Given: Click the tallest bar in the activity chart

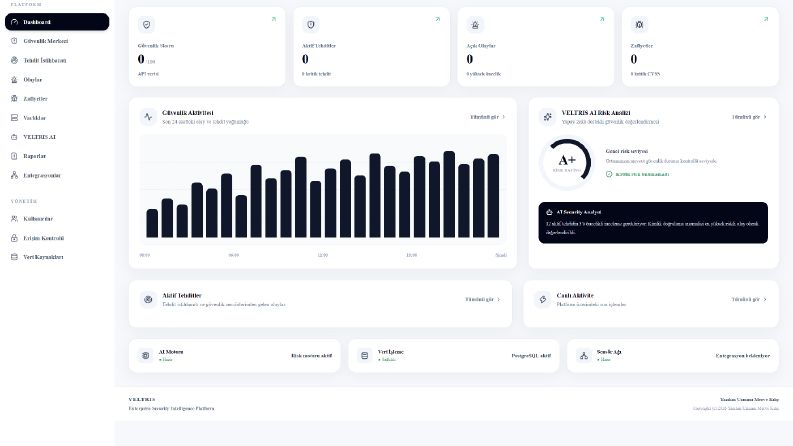Looking at the screenshot, I should (x=449, y=194).
